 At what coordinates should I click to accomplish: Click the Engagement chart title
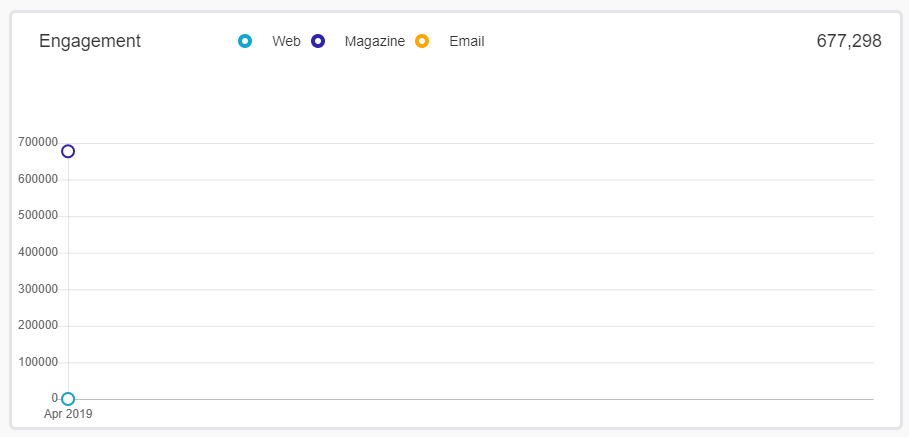tap(90, 41)
